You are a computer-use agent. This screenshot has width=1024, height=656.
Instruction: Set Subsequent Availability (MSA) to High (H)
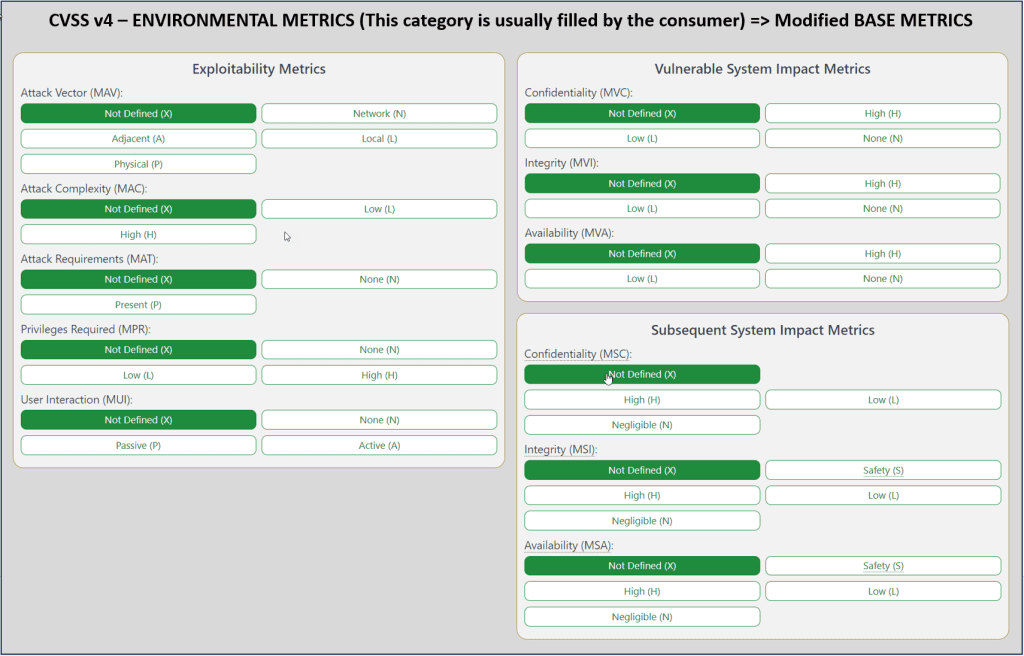642,591
